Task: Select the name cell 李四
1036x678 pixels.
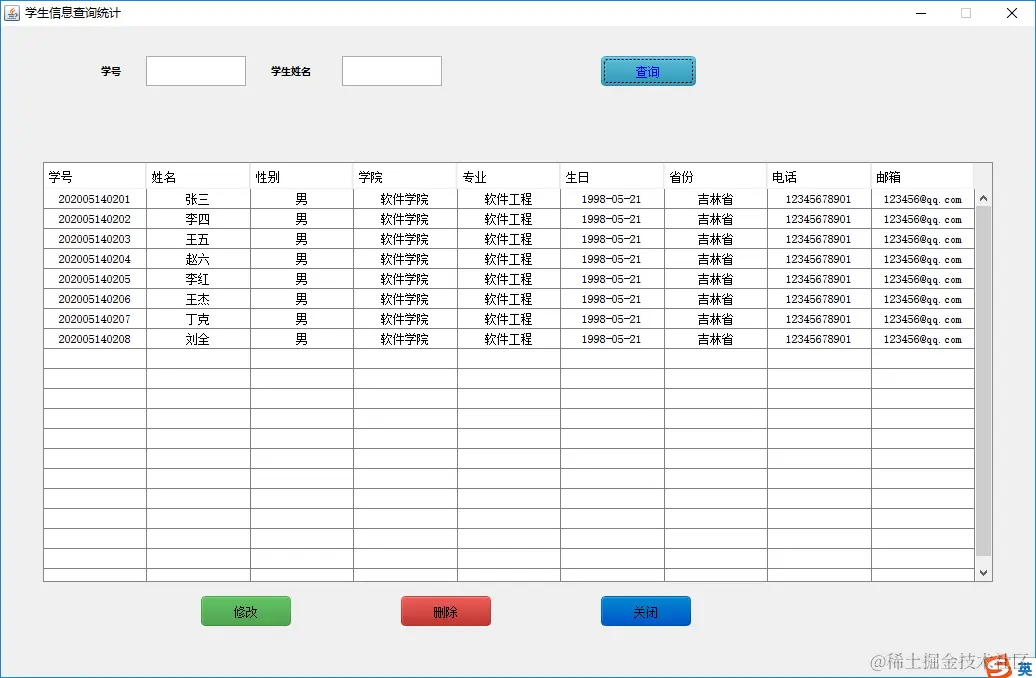Action: pyautogui.click(x=198, y=219)
